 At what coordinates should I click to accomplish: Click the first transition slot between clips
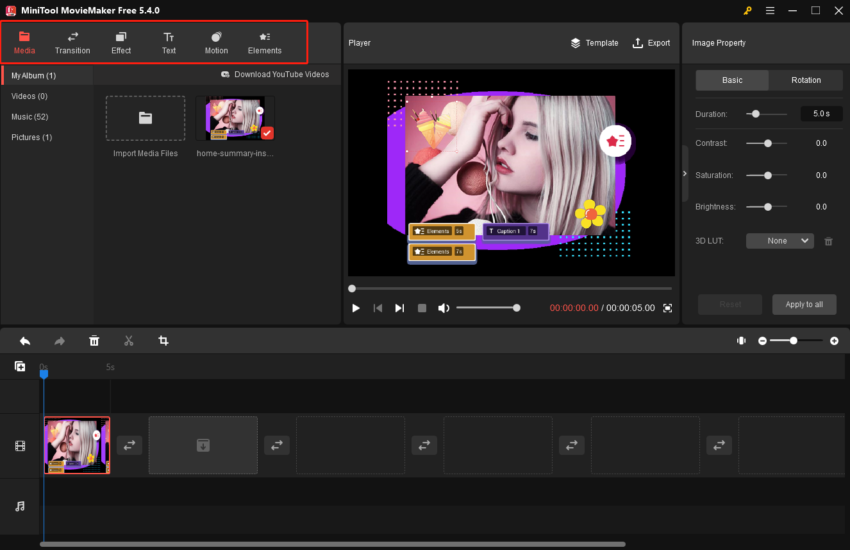point(129,445)
